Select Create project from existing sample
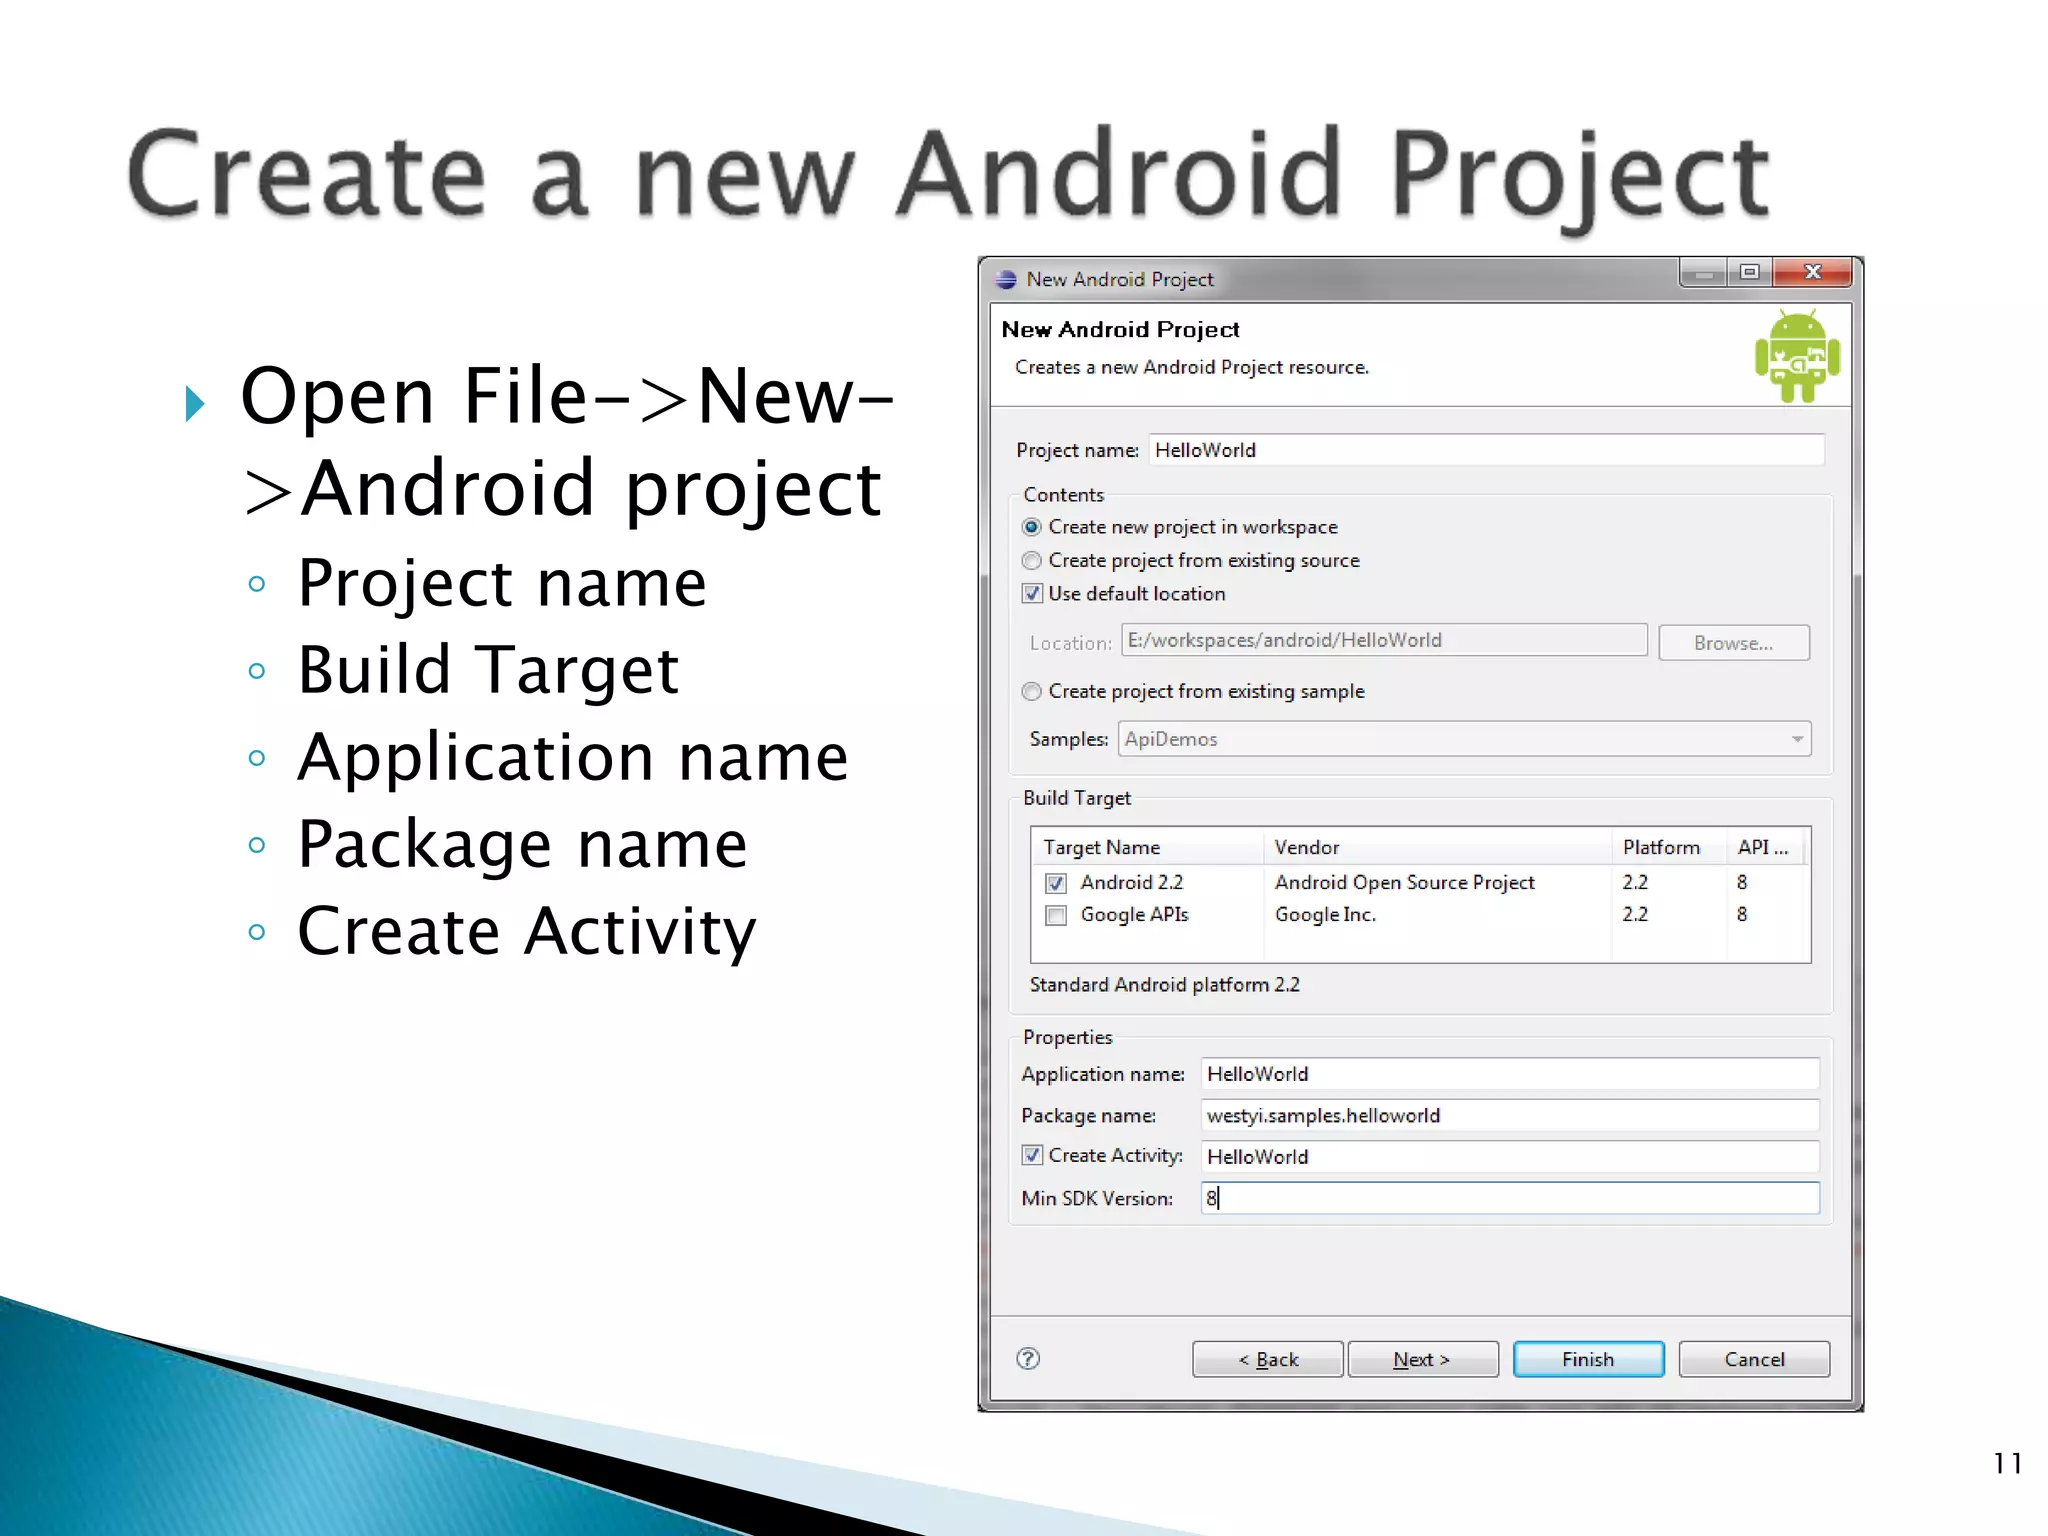Image resolution: width=2048 pixels, height=1536 pixels. [1032, 691]
